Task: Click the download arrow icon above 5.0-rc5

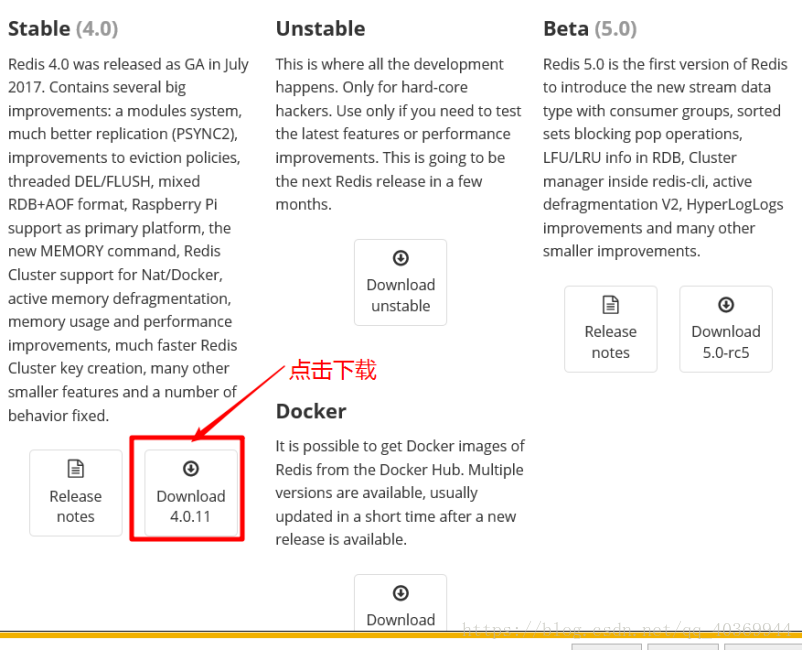Action: pyautogui.click(x=726, y=304)
